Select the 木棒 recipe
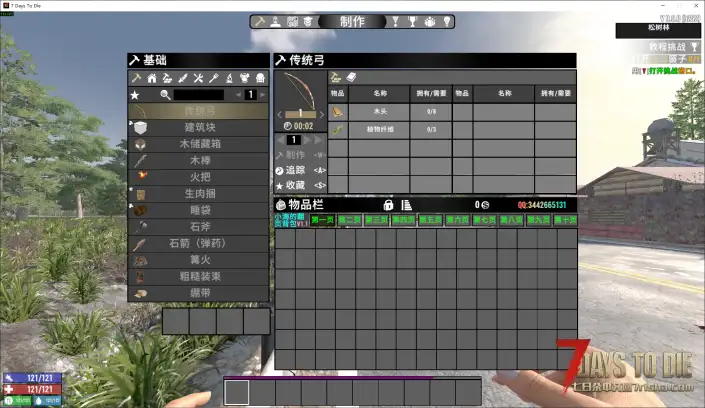 (199, 161)
